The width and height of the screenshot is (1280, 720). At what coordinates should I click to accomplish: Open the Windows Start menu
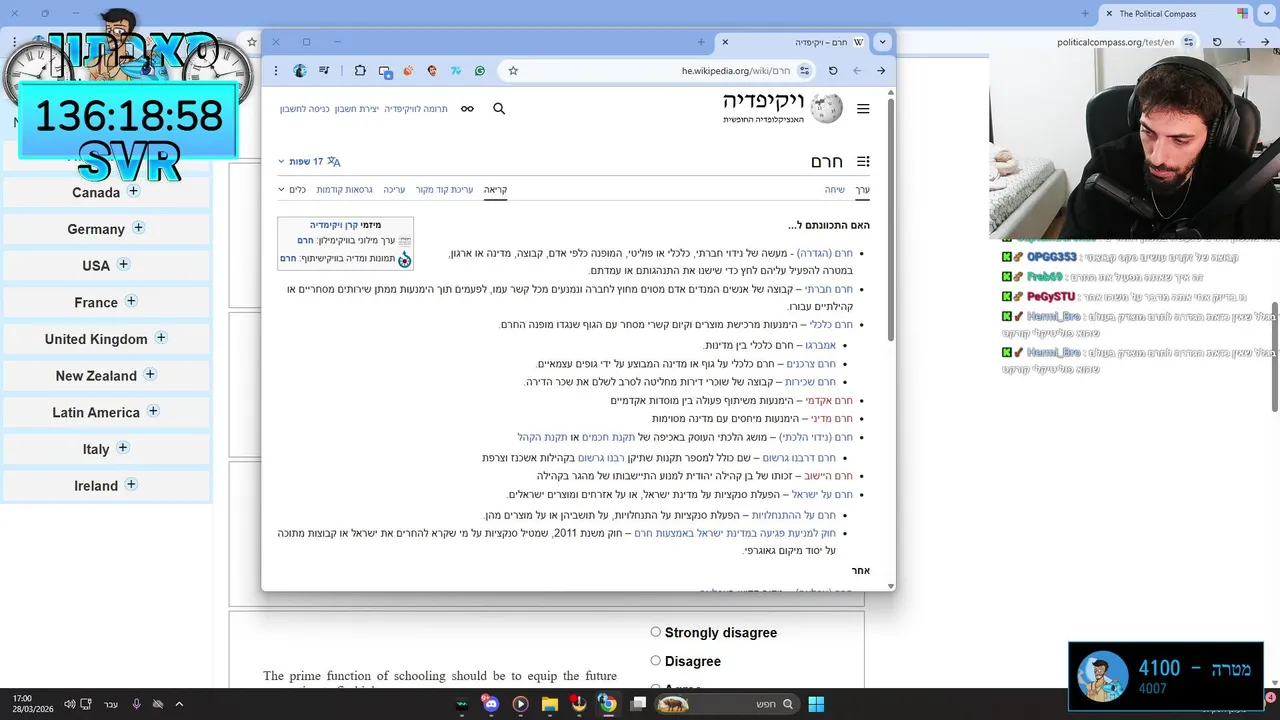(x=816, y=704)
